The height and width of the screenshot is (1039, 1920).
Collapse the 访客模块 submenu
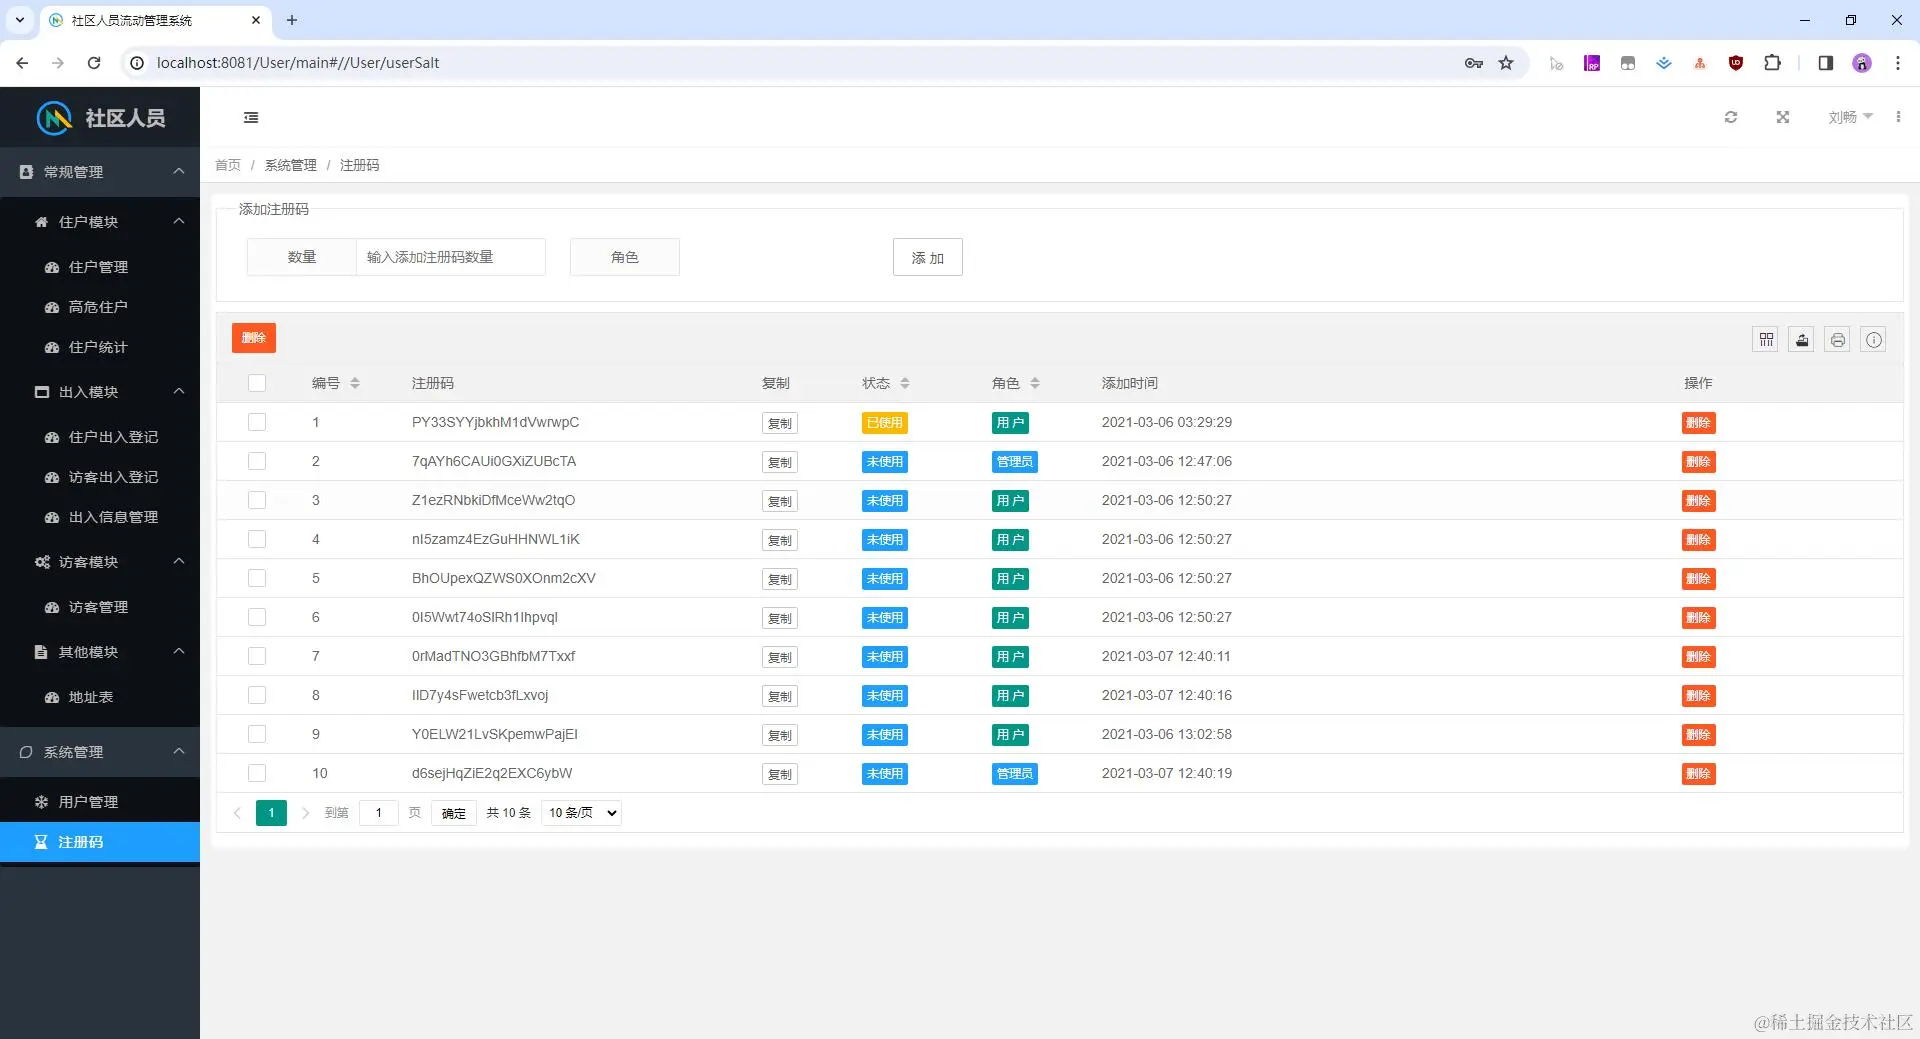click(x=100, y=562)
